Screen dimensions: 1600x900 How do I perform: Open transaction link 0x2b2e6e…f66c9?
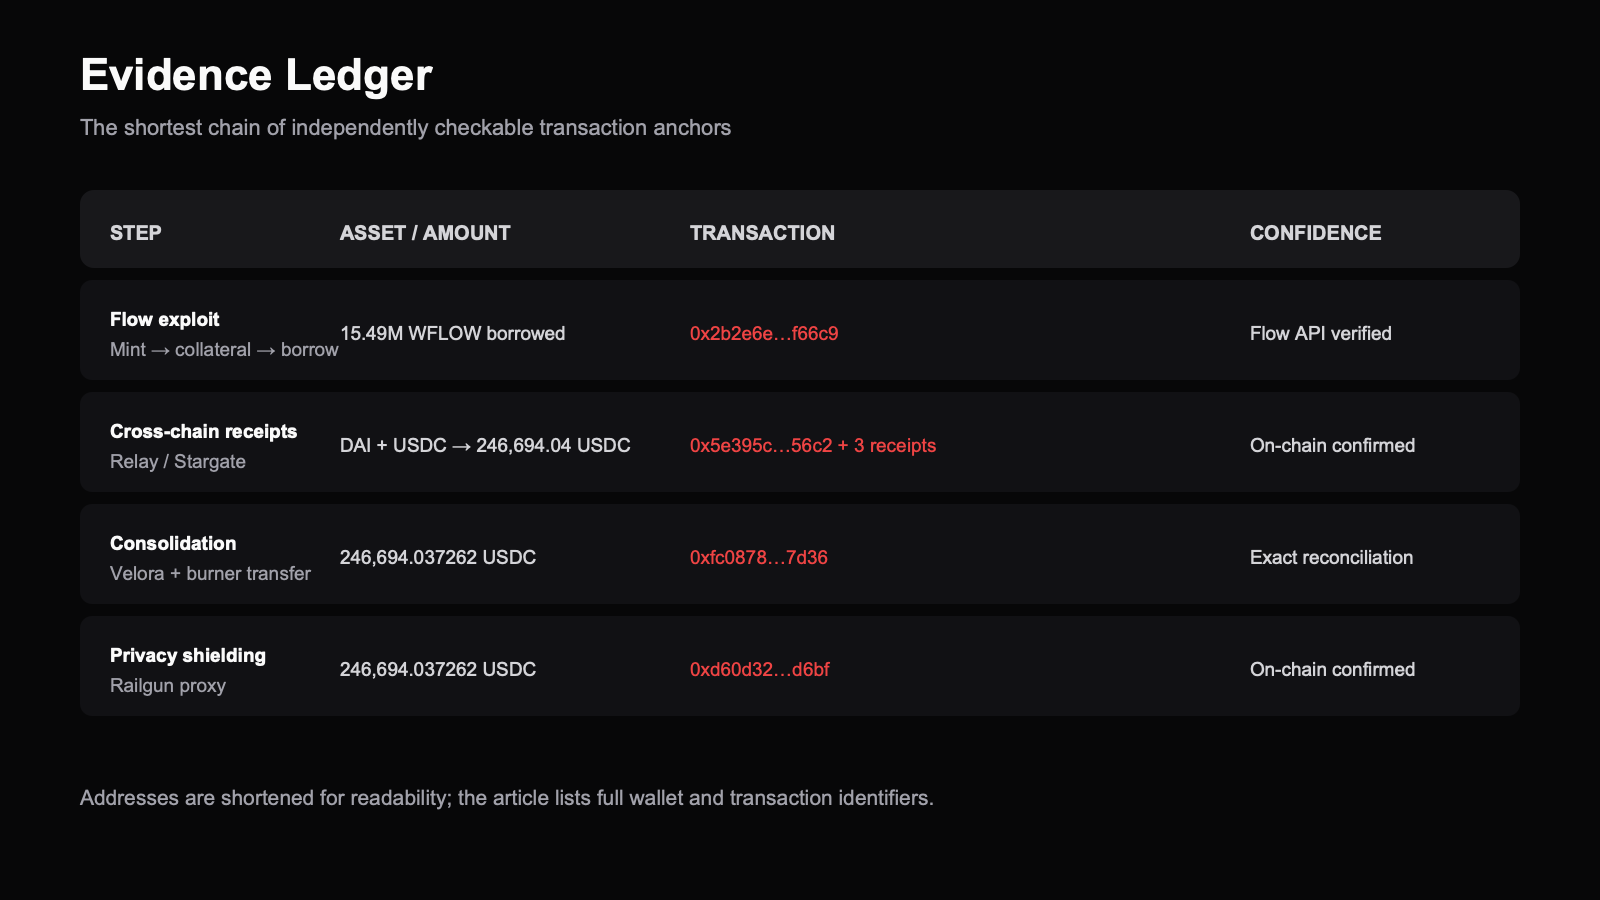tap(764, 334)
